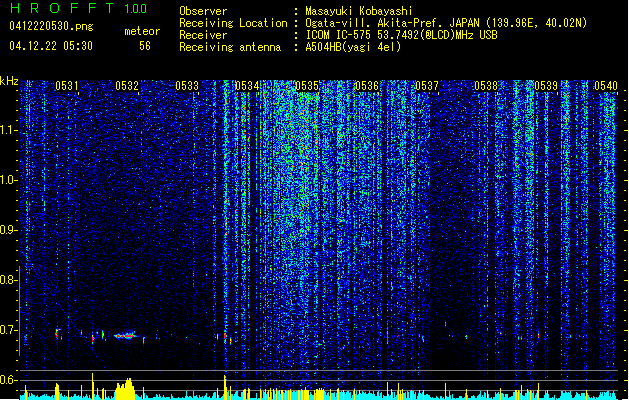Image resolution: width=629 pixels, height=400 pixels.
Task: Click the 0534 time marker
Action: pyautogui.click(x=247, y=86)
